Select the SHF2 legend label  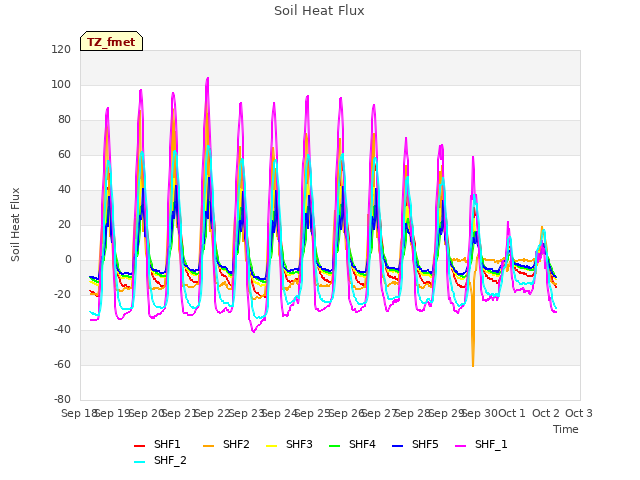[236, 444]
